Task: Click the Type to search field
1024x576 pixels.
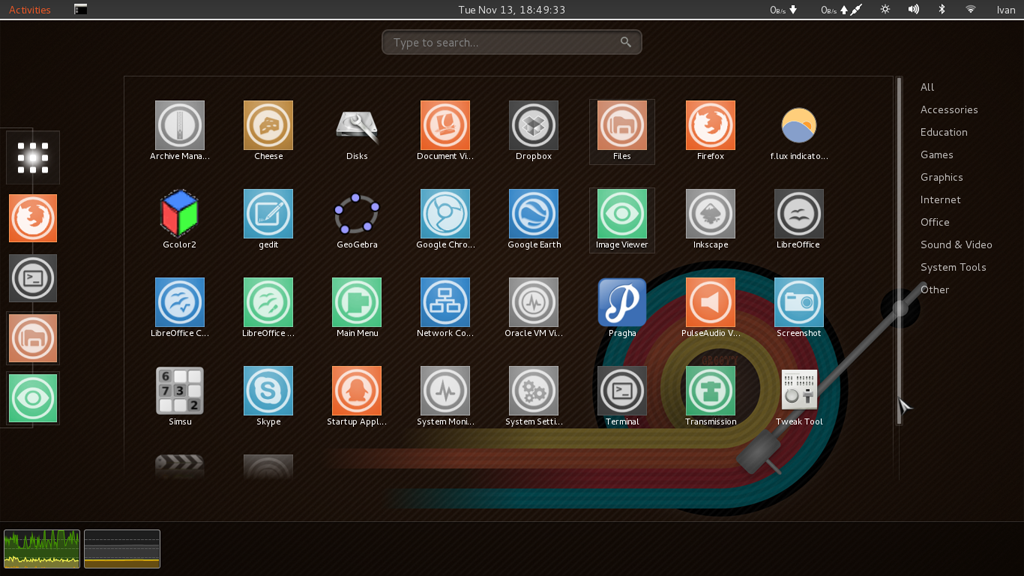Action: tap(511, 42)
